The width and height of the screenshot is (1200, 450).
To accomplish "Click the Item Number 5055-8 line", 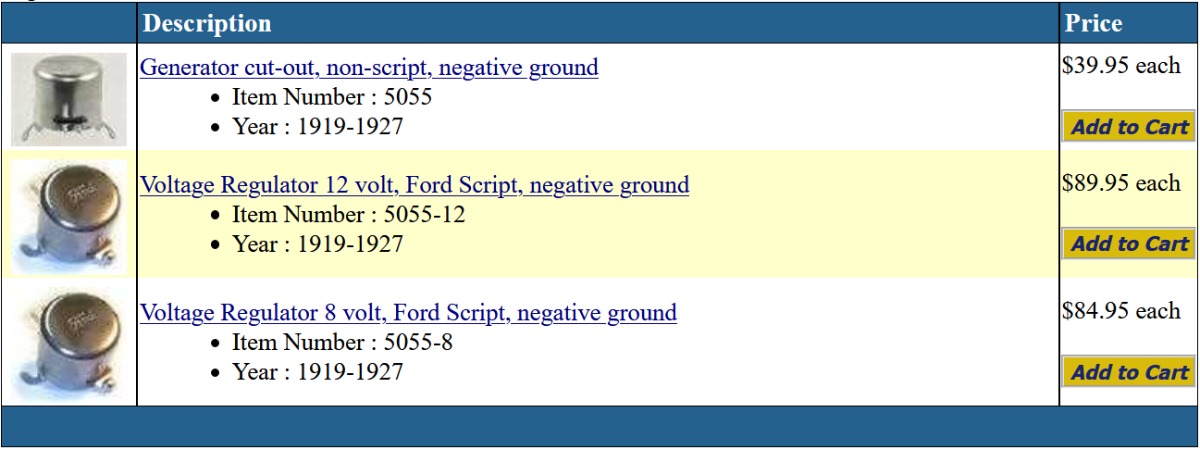I will (342, 343).
